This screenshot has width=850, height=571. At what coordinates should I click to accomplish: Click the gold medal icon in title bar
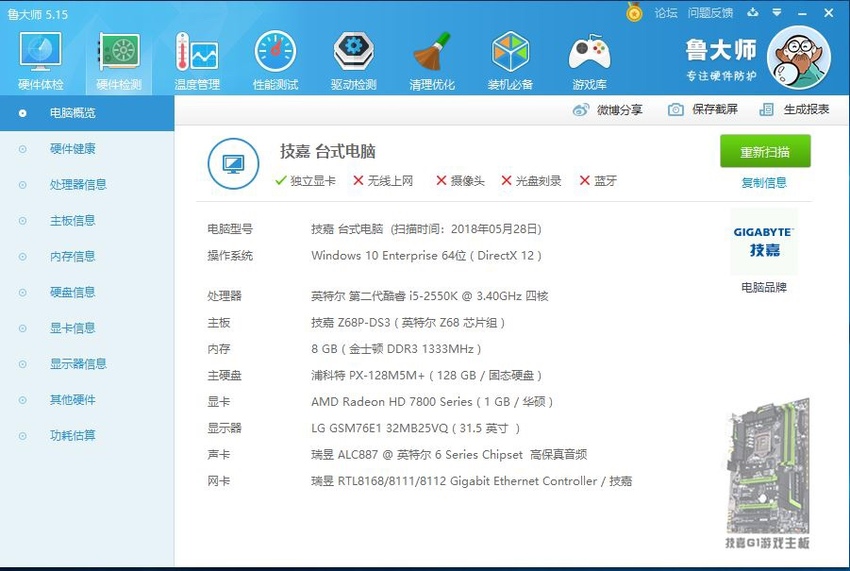point(634,12)
